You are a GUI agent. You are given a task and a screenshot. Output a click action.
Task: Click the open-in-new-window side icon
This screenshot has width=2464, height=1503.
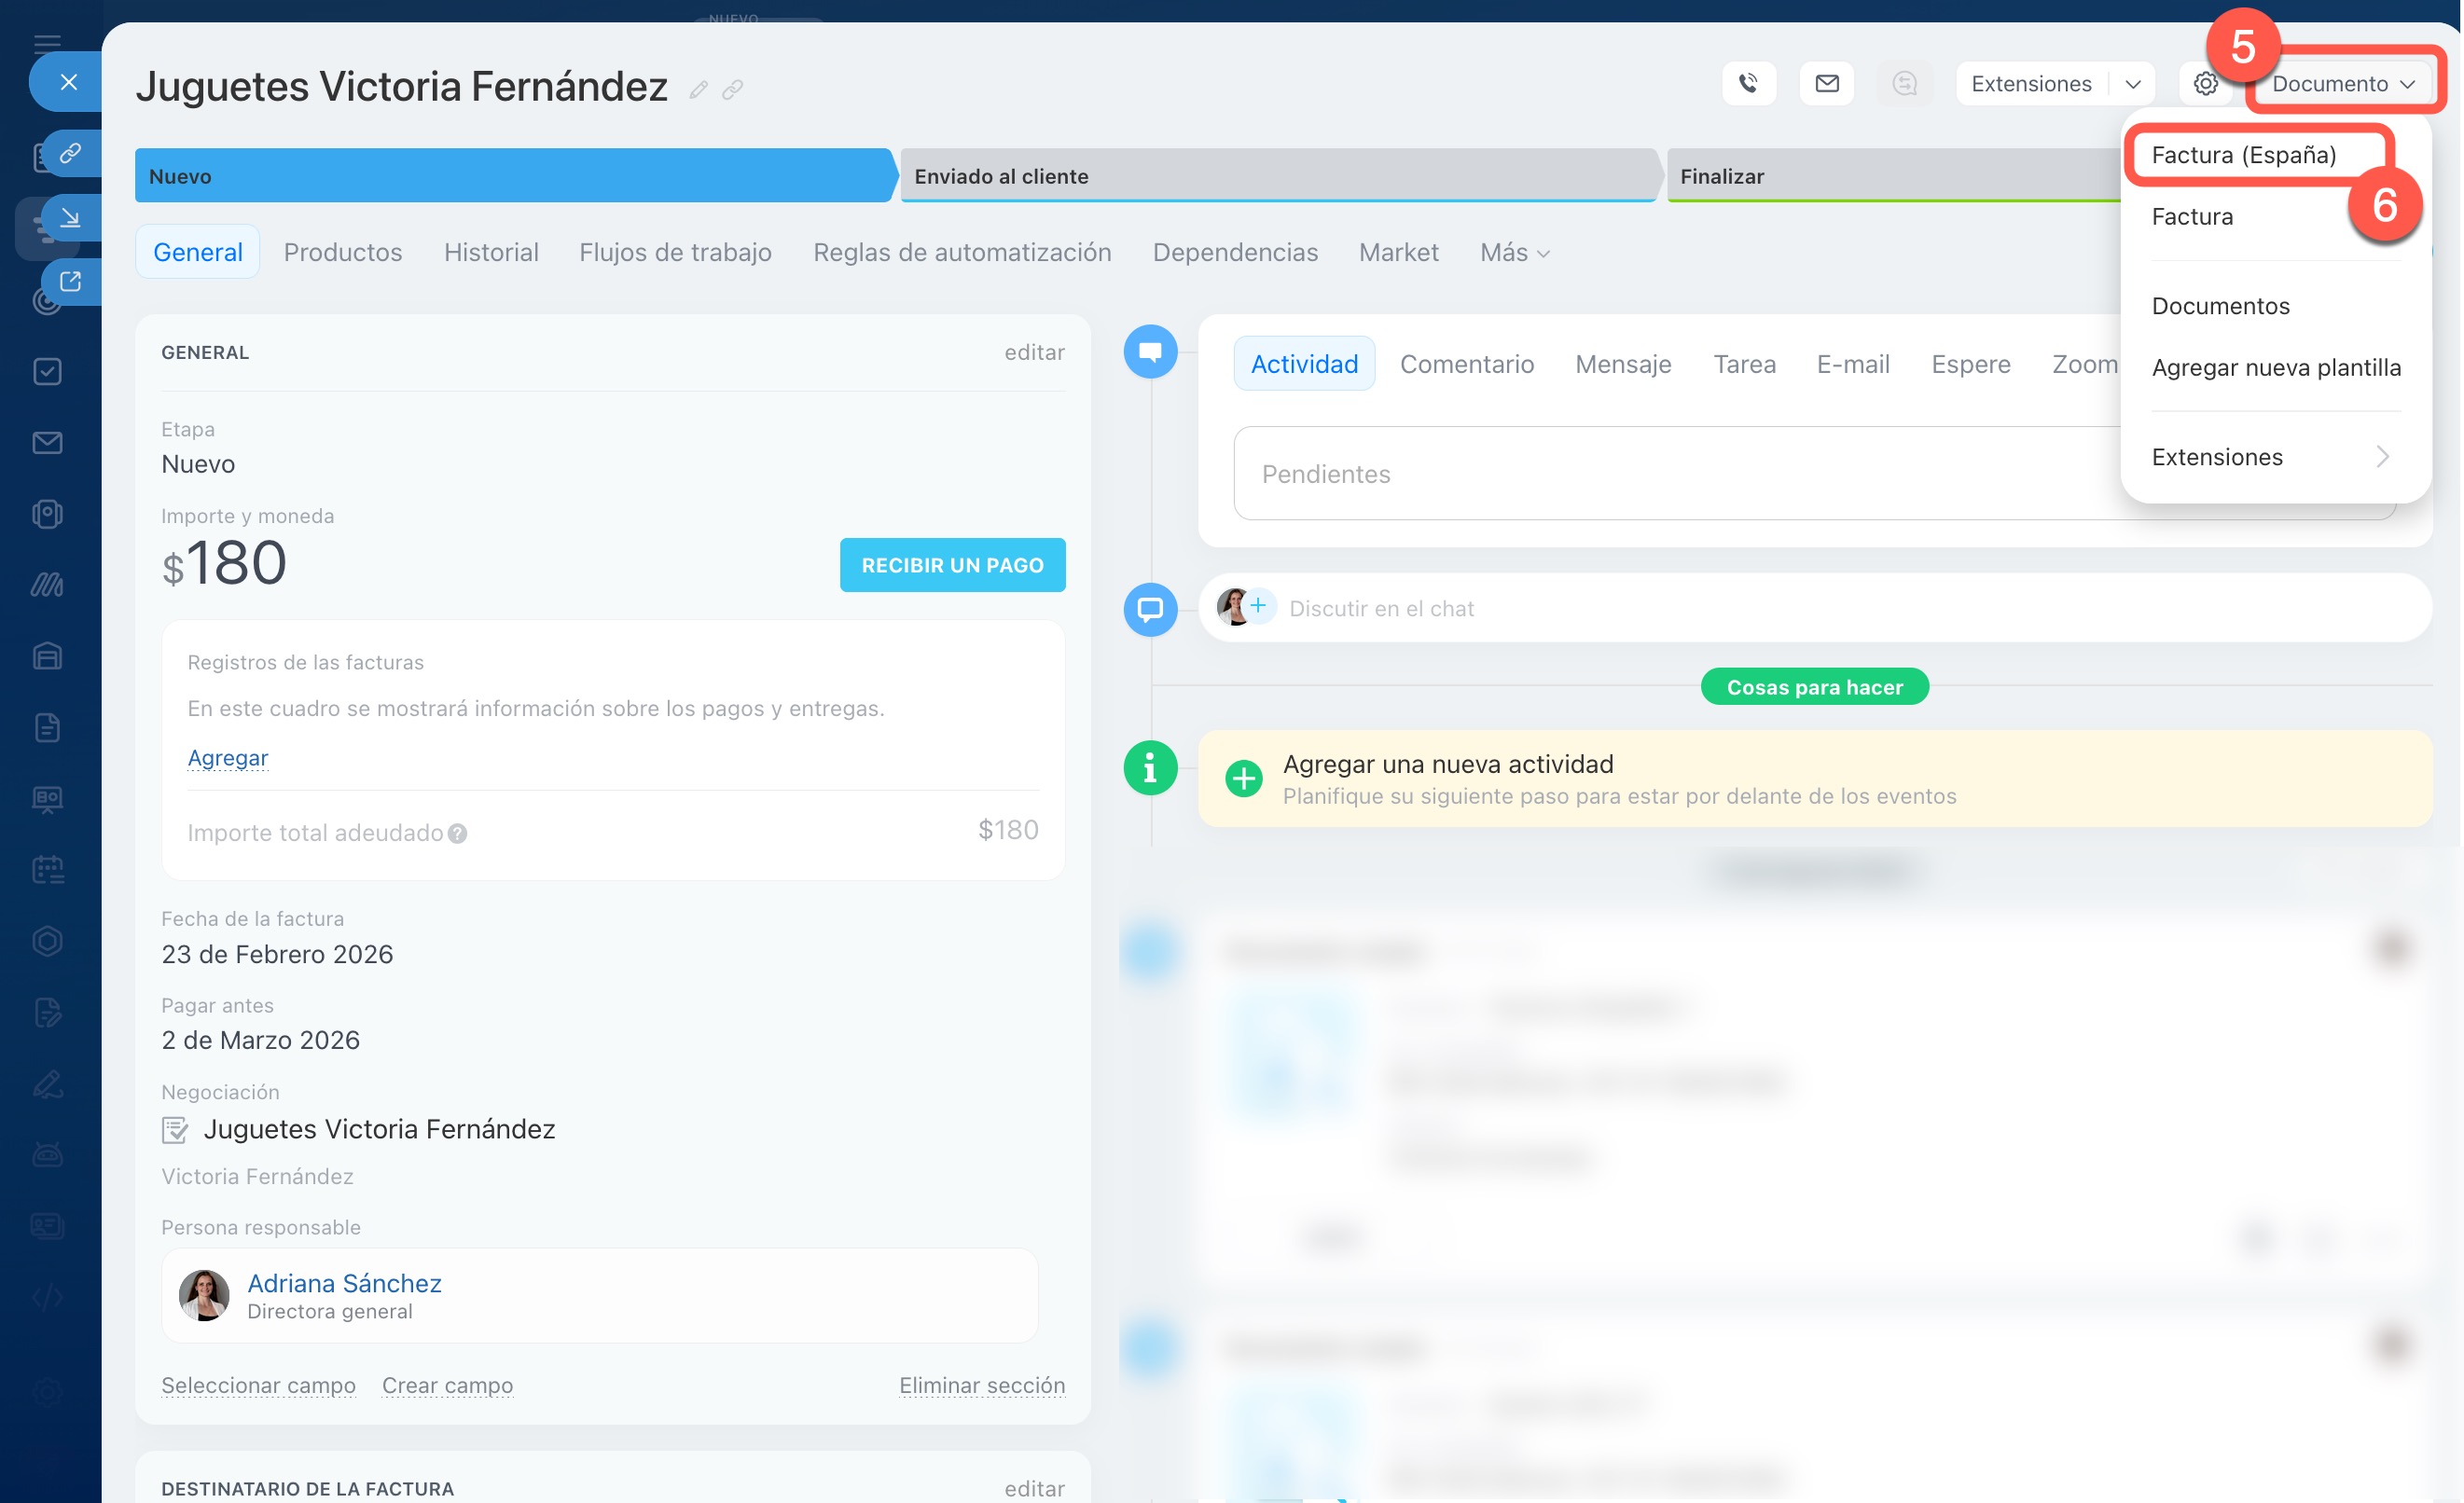click(x=70, y=282)
